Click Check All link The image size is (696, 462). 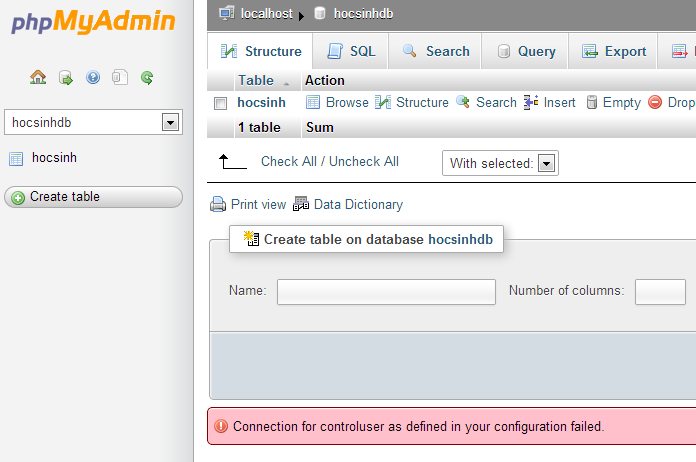[x=289, y=162]
